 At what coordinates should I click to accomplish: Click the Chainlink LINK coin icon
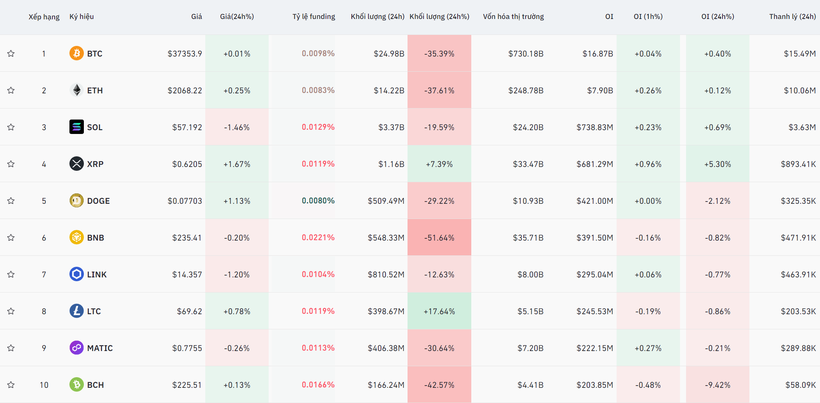point(76,274)
